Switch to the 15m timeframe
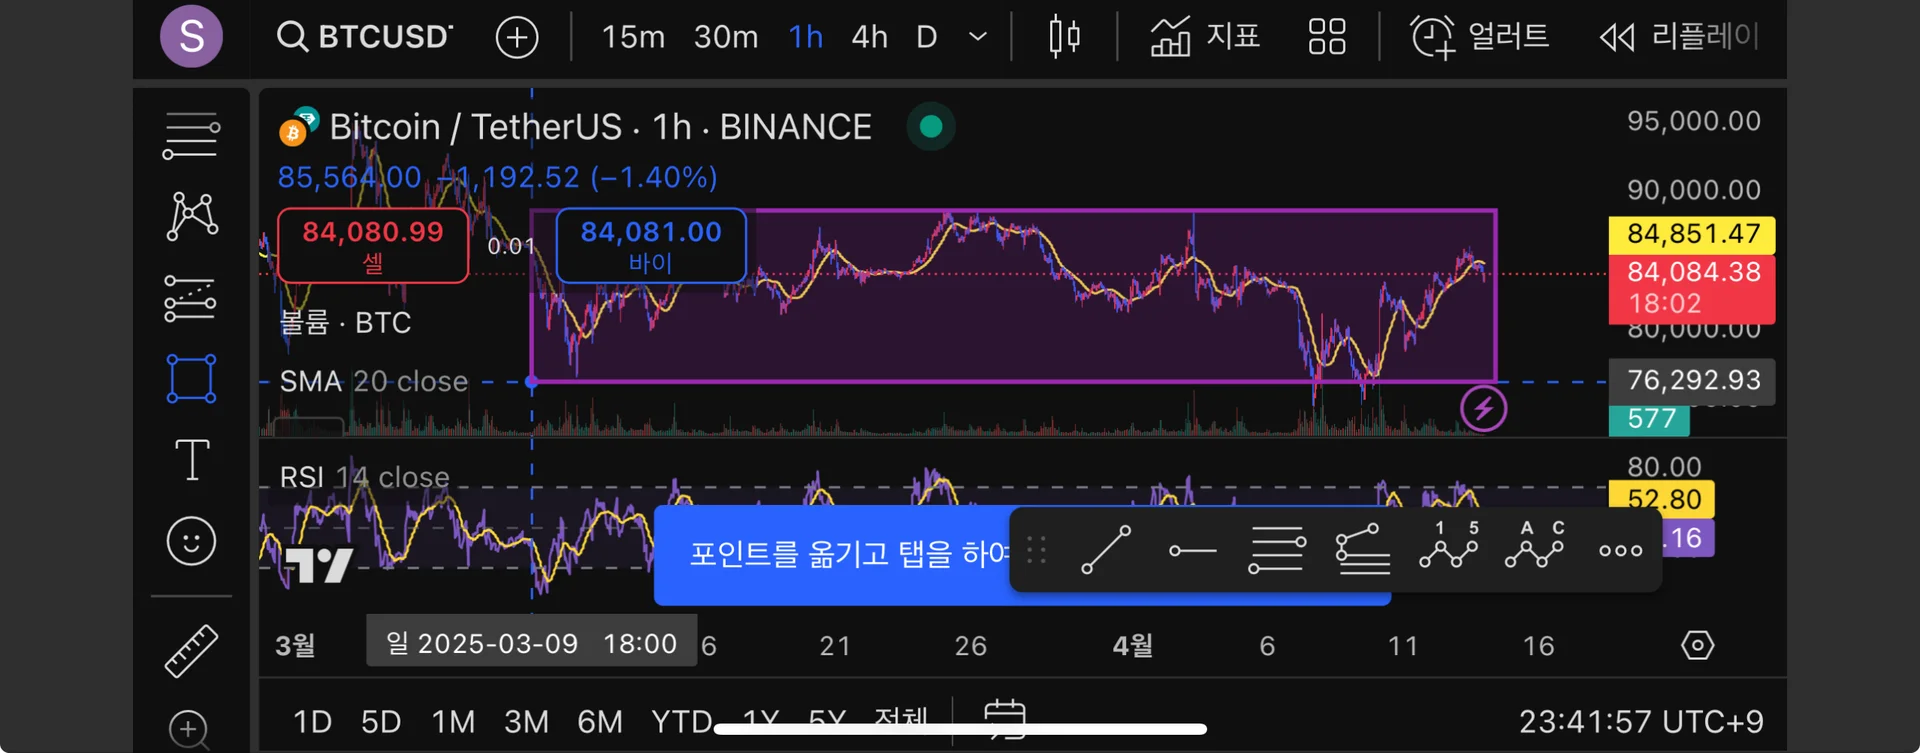 [633, 37]
